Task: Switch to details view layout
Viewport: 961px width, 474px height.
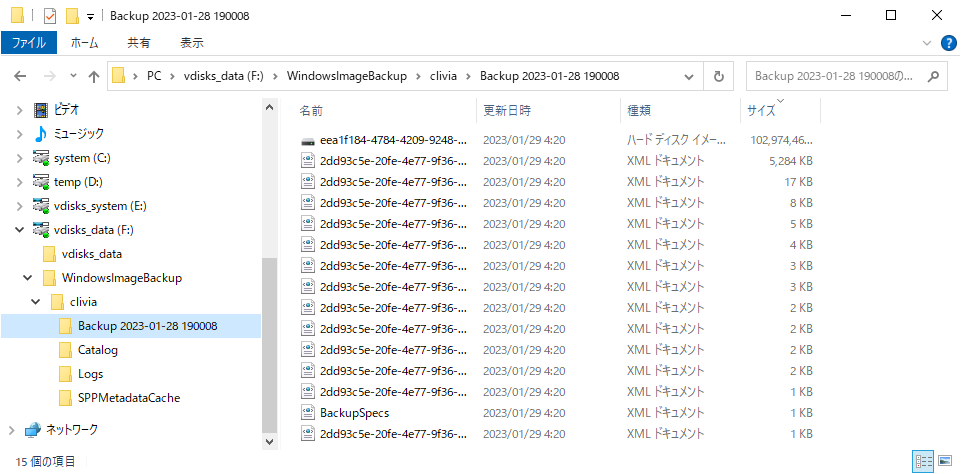Action: pos(923,461)
